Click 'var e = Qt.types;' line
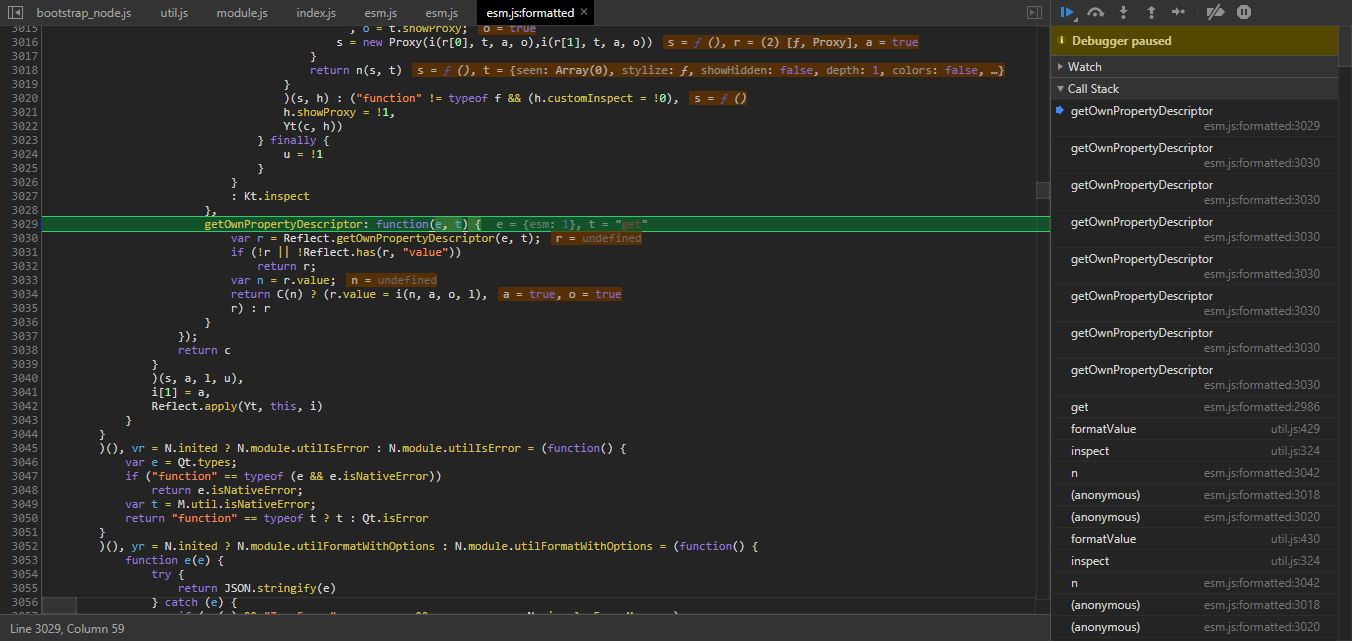Screen dimensions: 1352x641 click(x=181, y=462)
